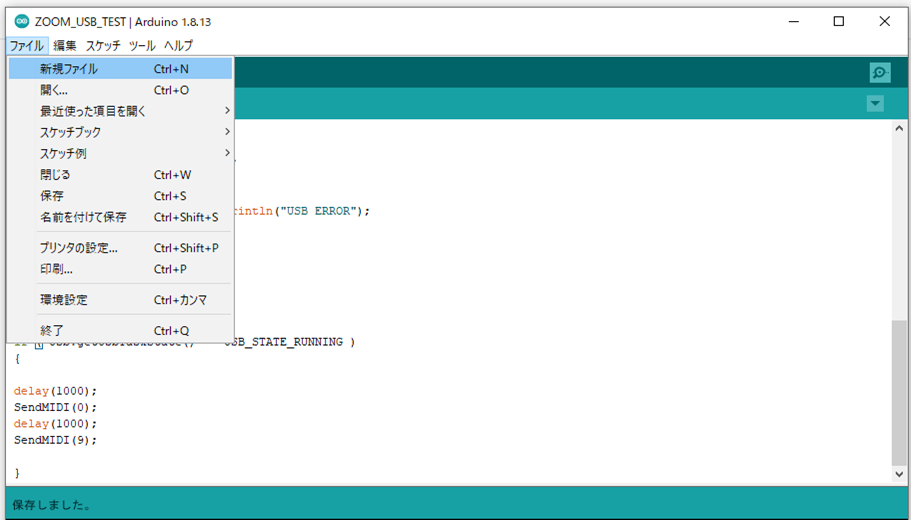Click the editor scrollbar down arrow
Viewport: 911px width, 520px height.
[900, 474]
